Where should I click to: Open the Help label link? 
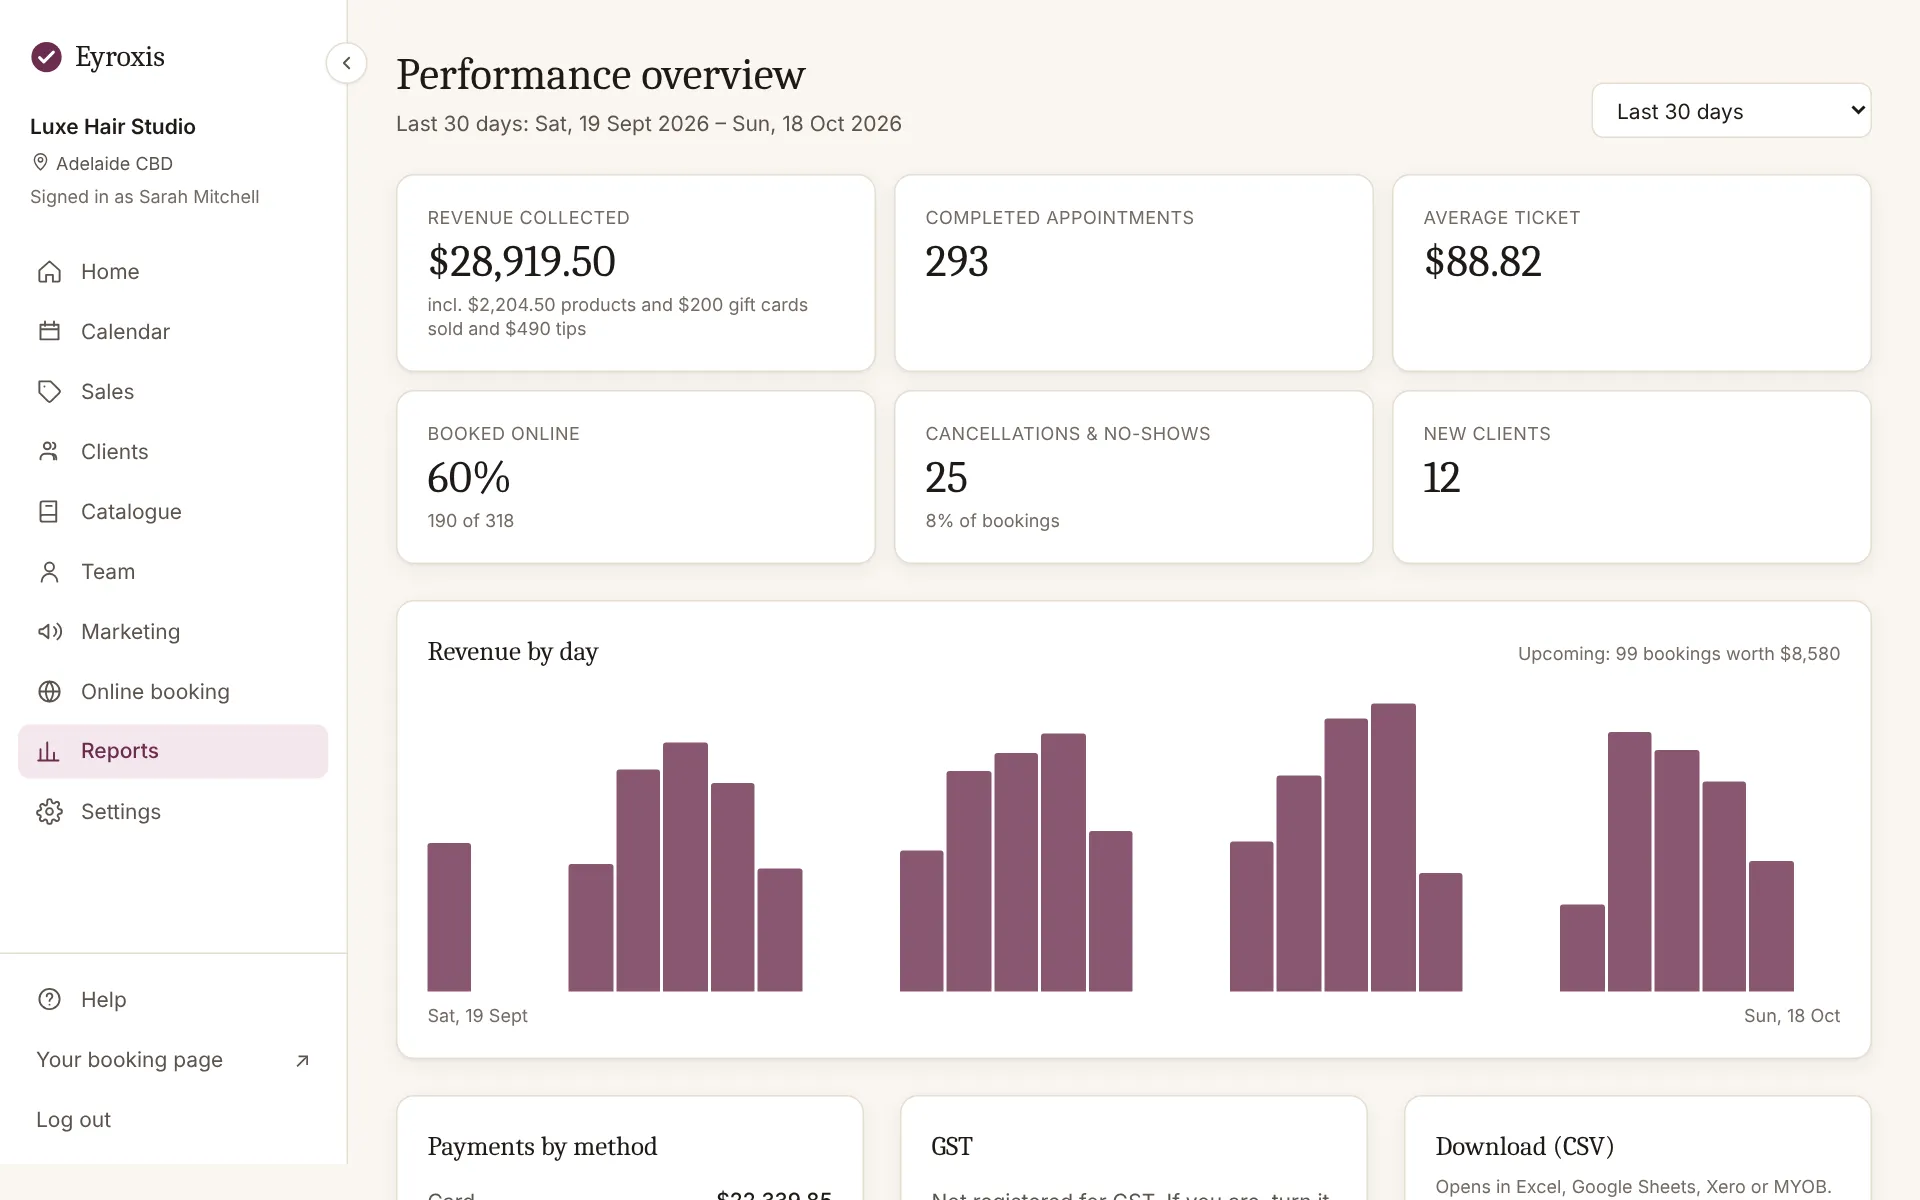click(x=103, y=1000)
